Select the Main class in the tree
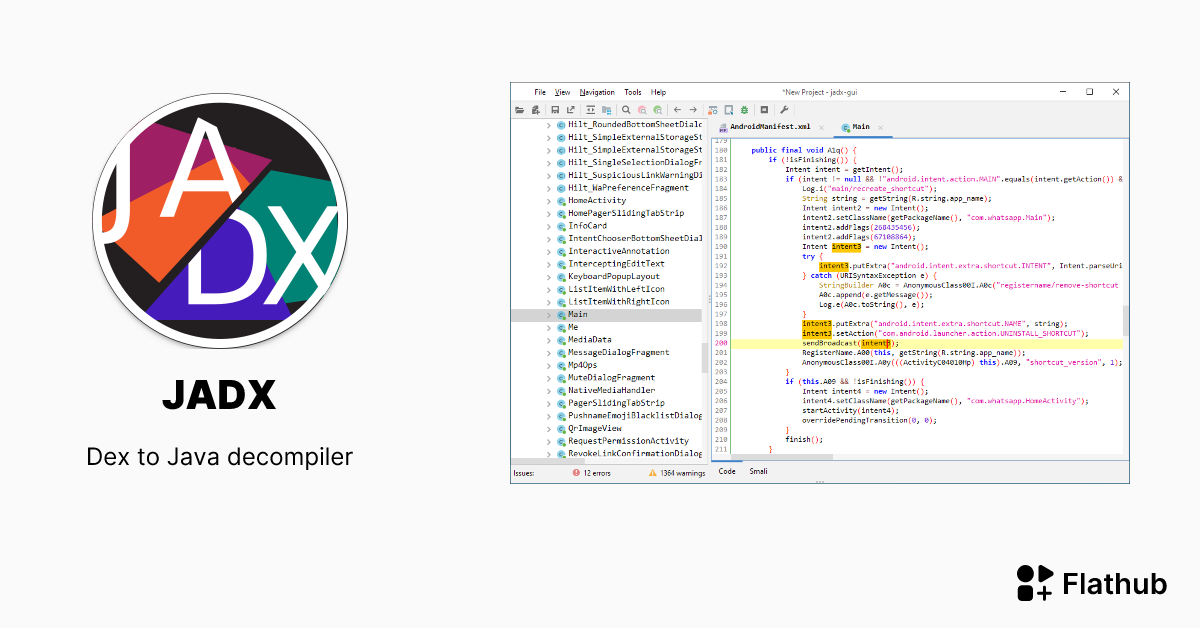1200x628 pixels. pos(577,314)
